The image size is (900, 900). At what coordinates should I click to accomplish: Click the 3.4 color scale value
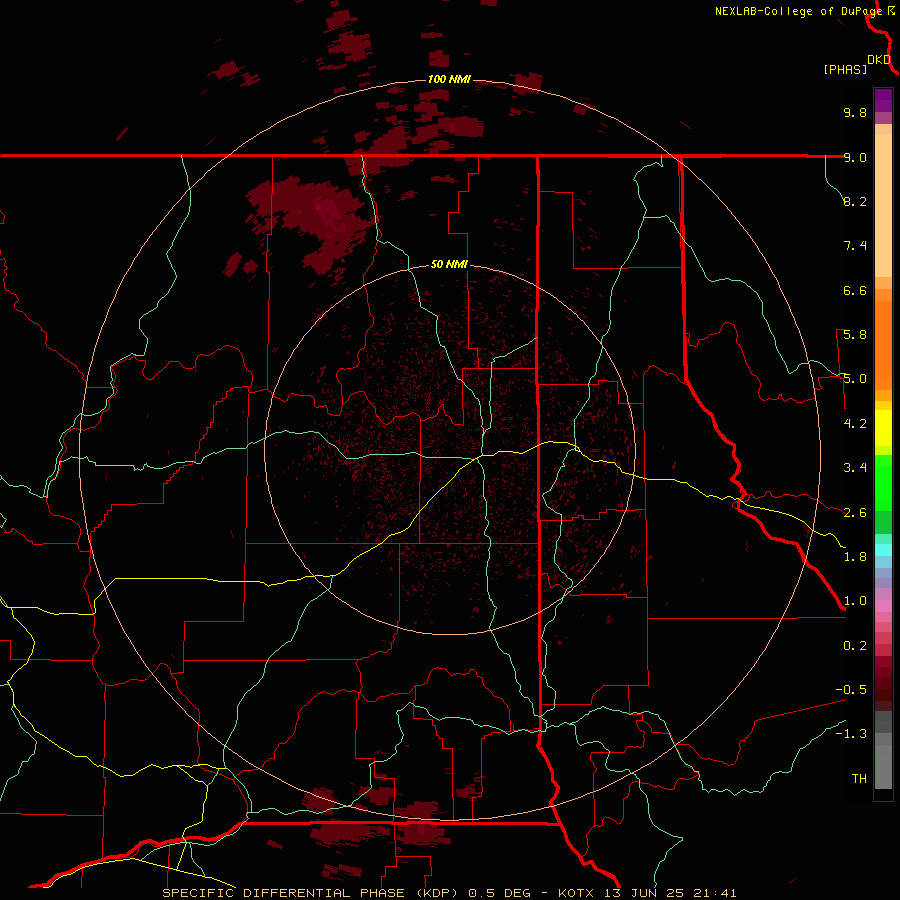point(855,468)
